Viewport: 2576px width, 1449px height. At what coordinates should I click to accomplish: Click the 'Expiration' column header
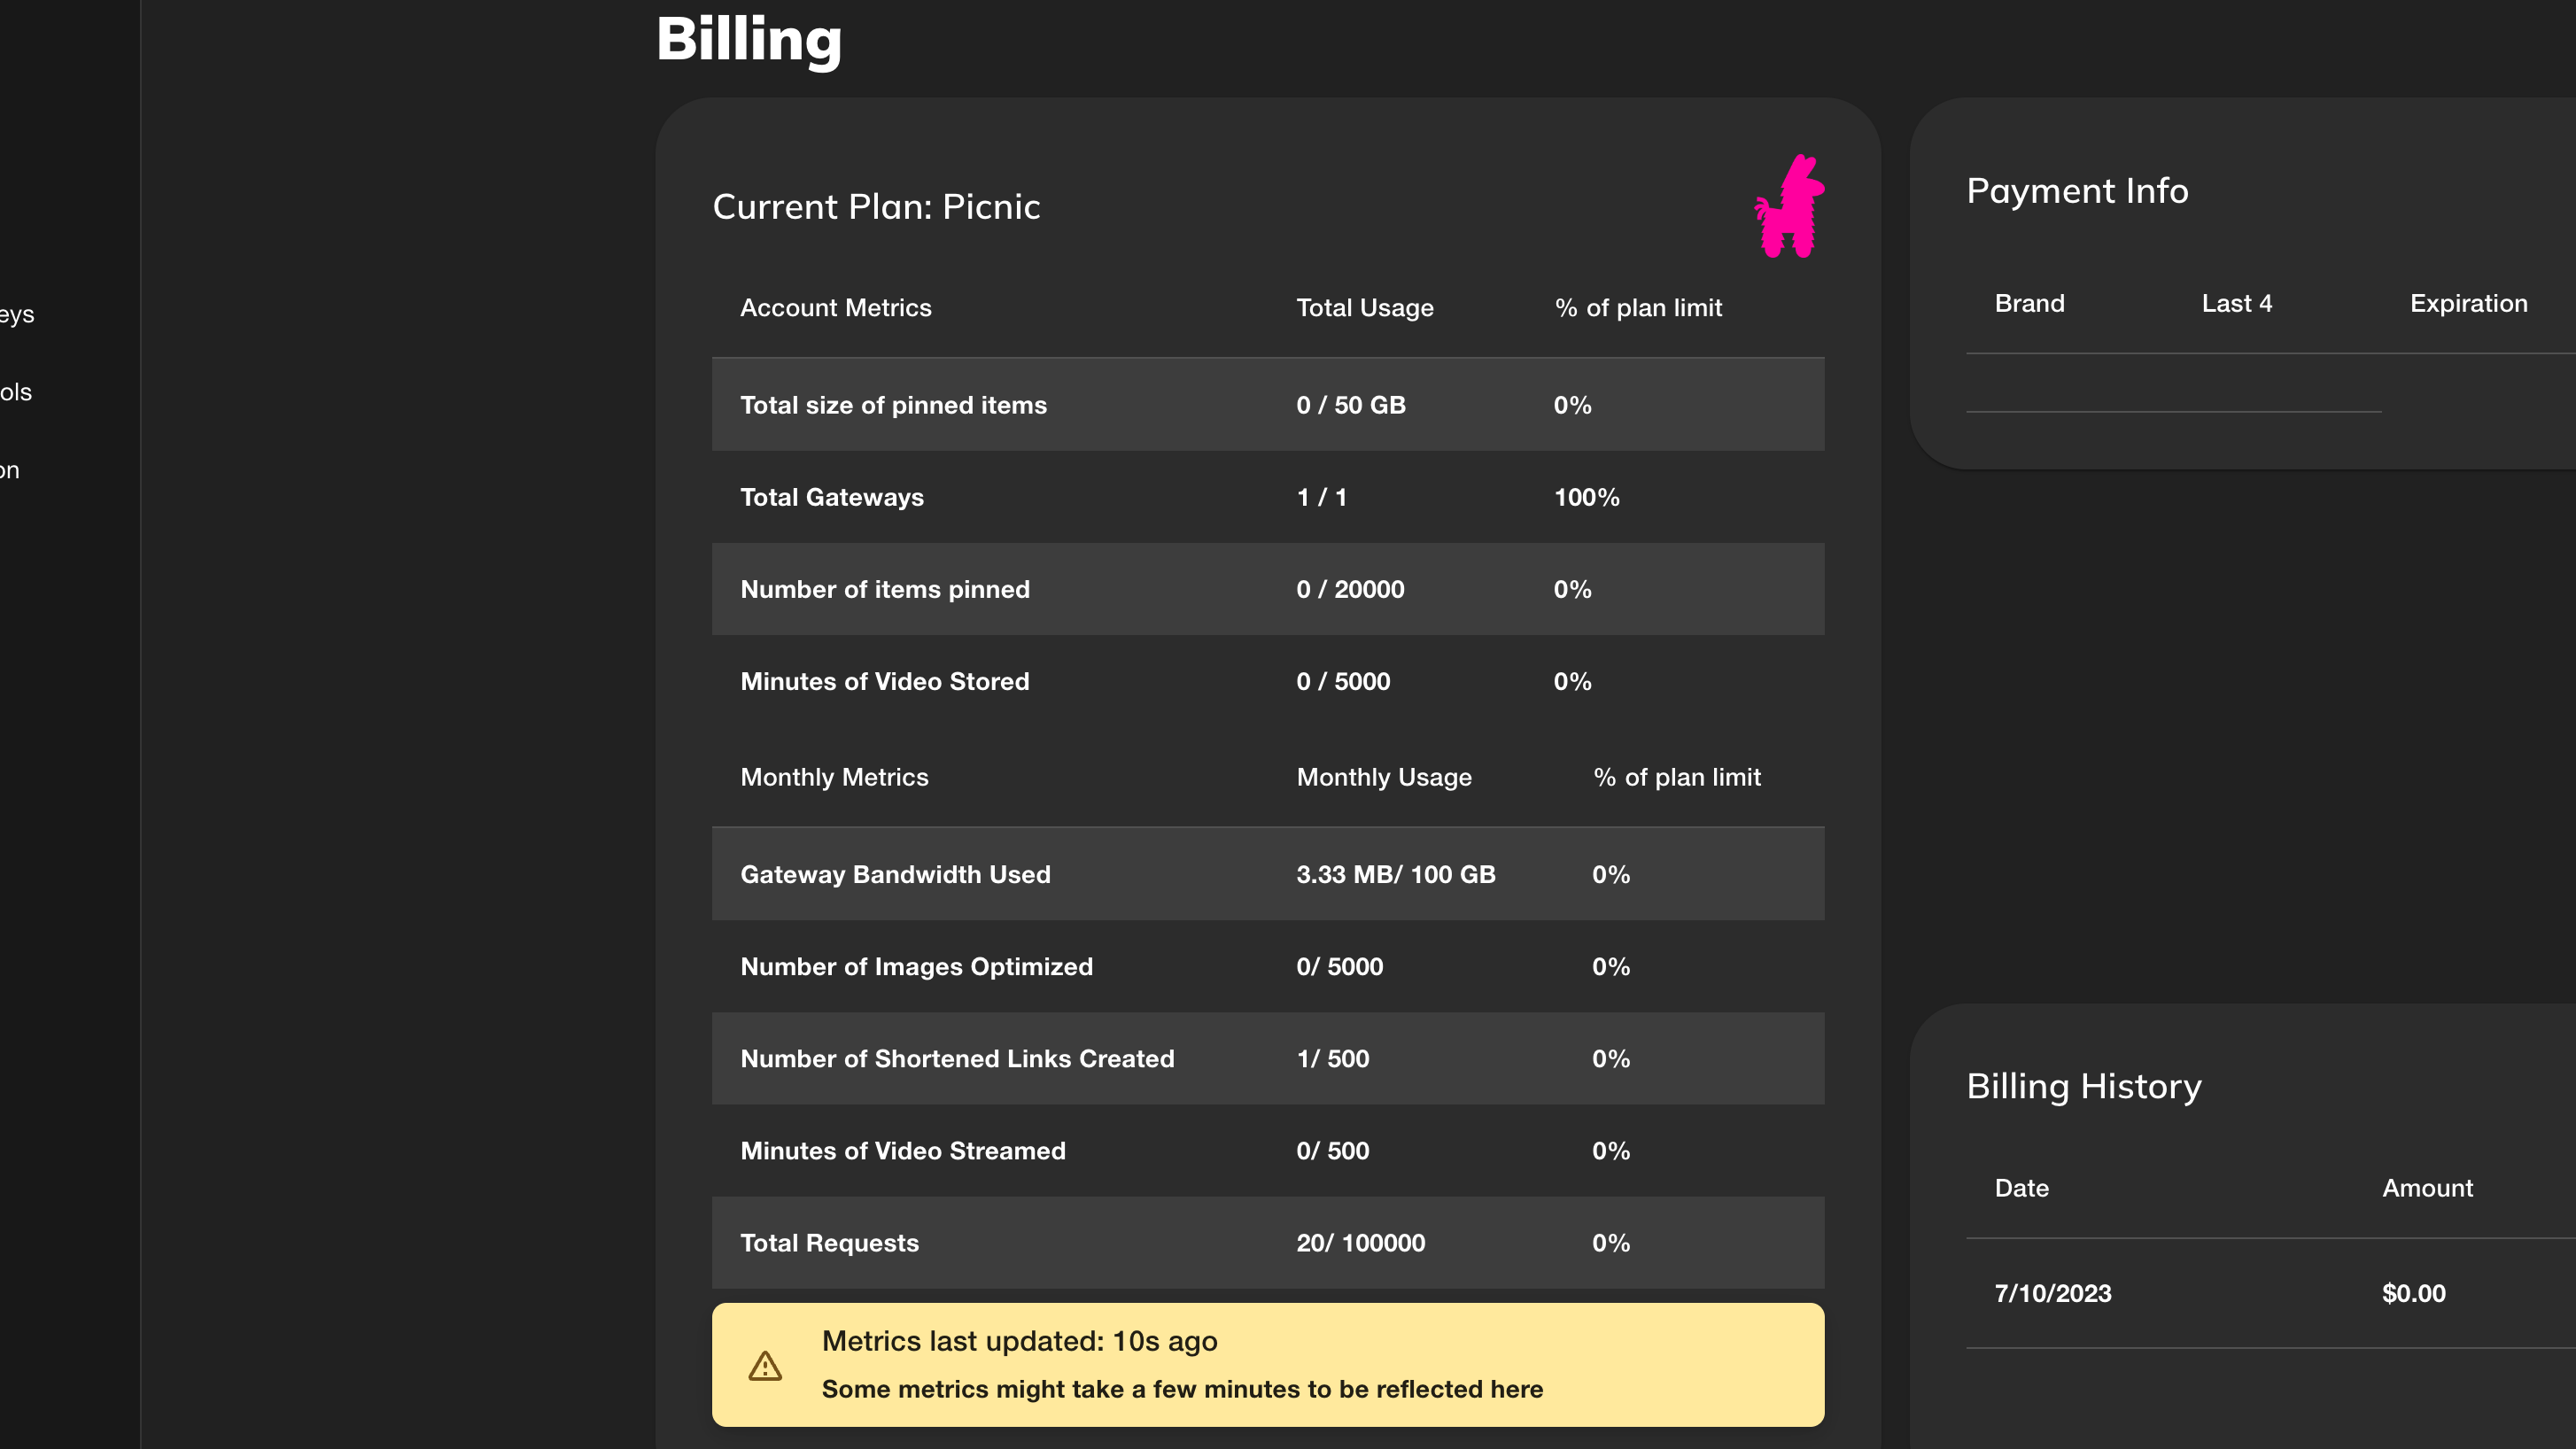point(2468,303)
